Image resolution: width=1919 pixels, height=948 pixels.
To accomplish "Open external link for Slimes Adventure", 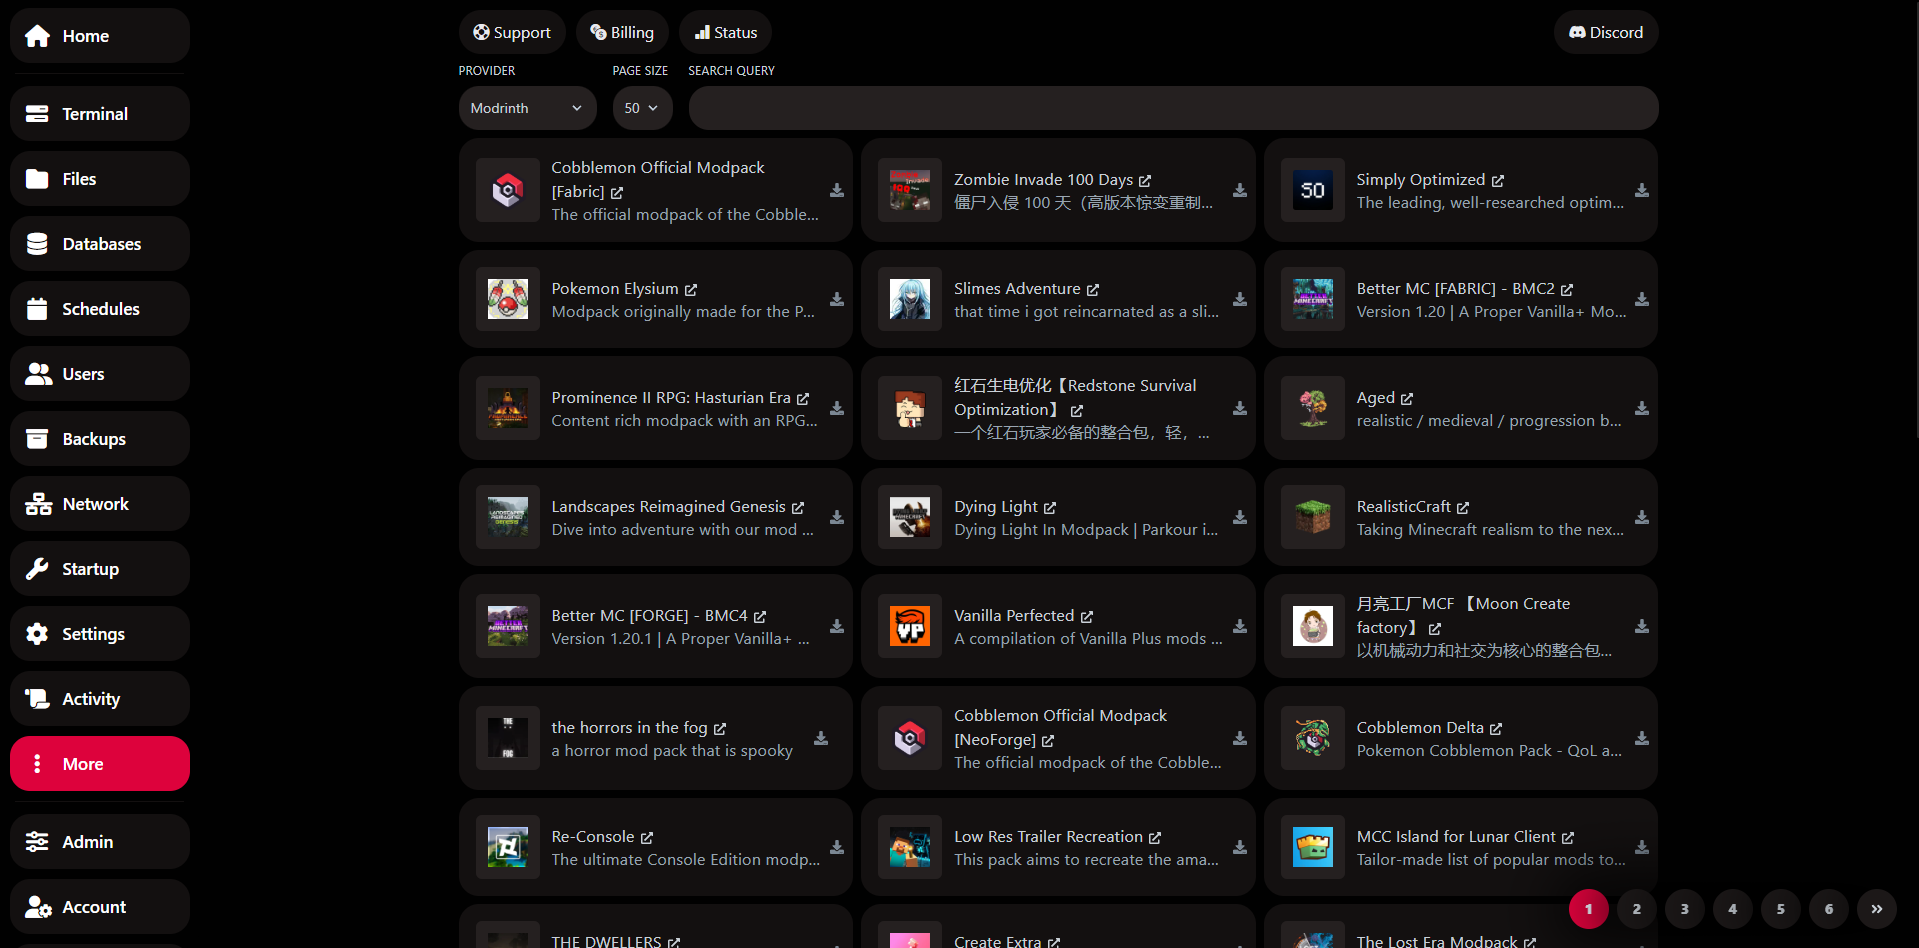I will [x=1093, y=289].
